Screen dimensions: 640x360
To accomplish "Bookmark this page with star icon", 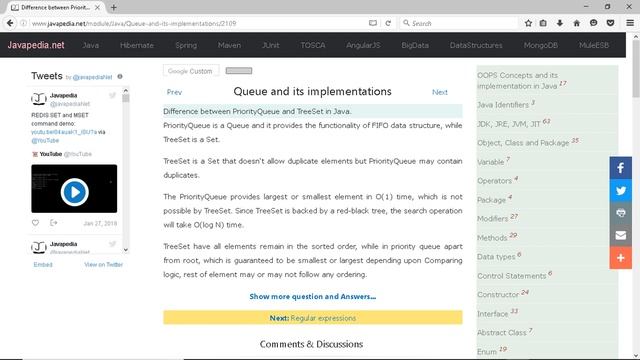I will pos(528,23).
